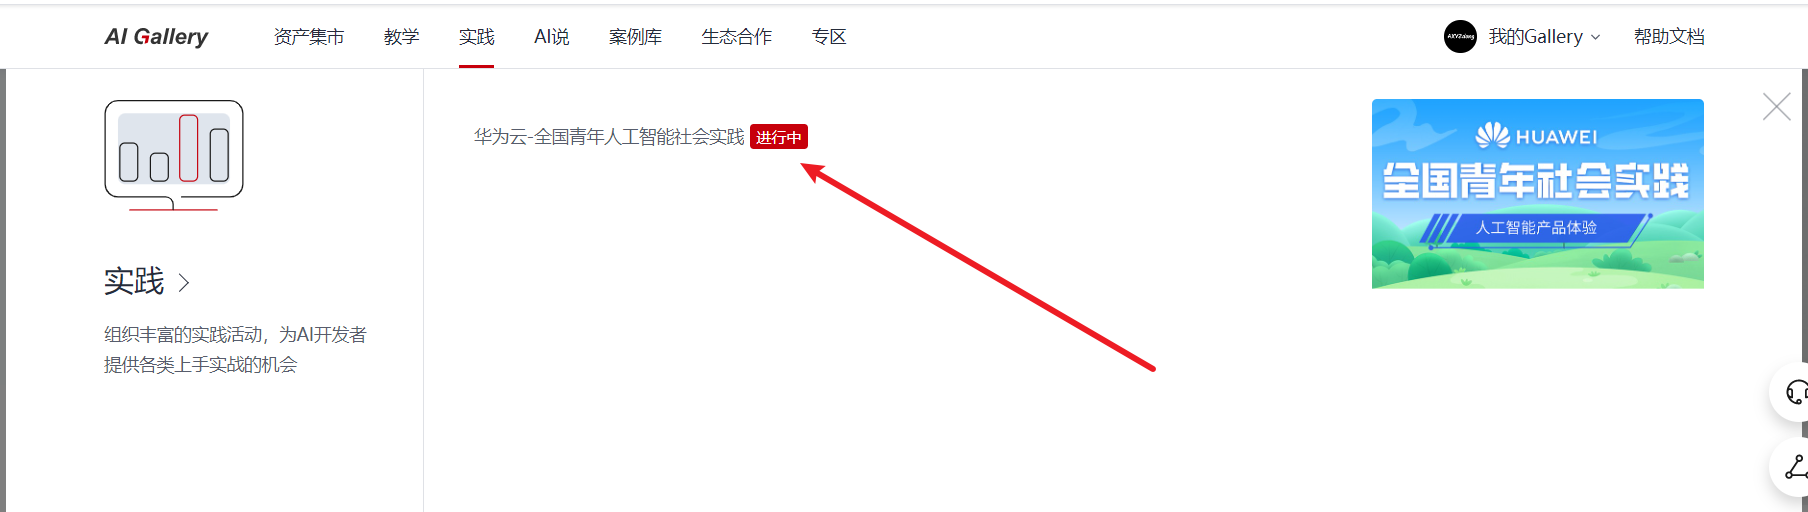Click the bar chart practice illustration icon

pyautogui.click(x=174, y=155)
